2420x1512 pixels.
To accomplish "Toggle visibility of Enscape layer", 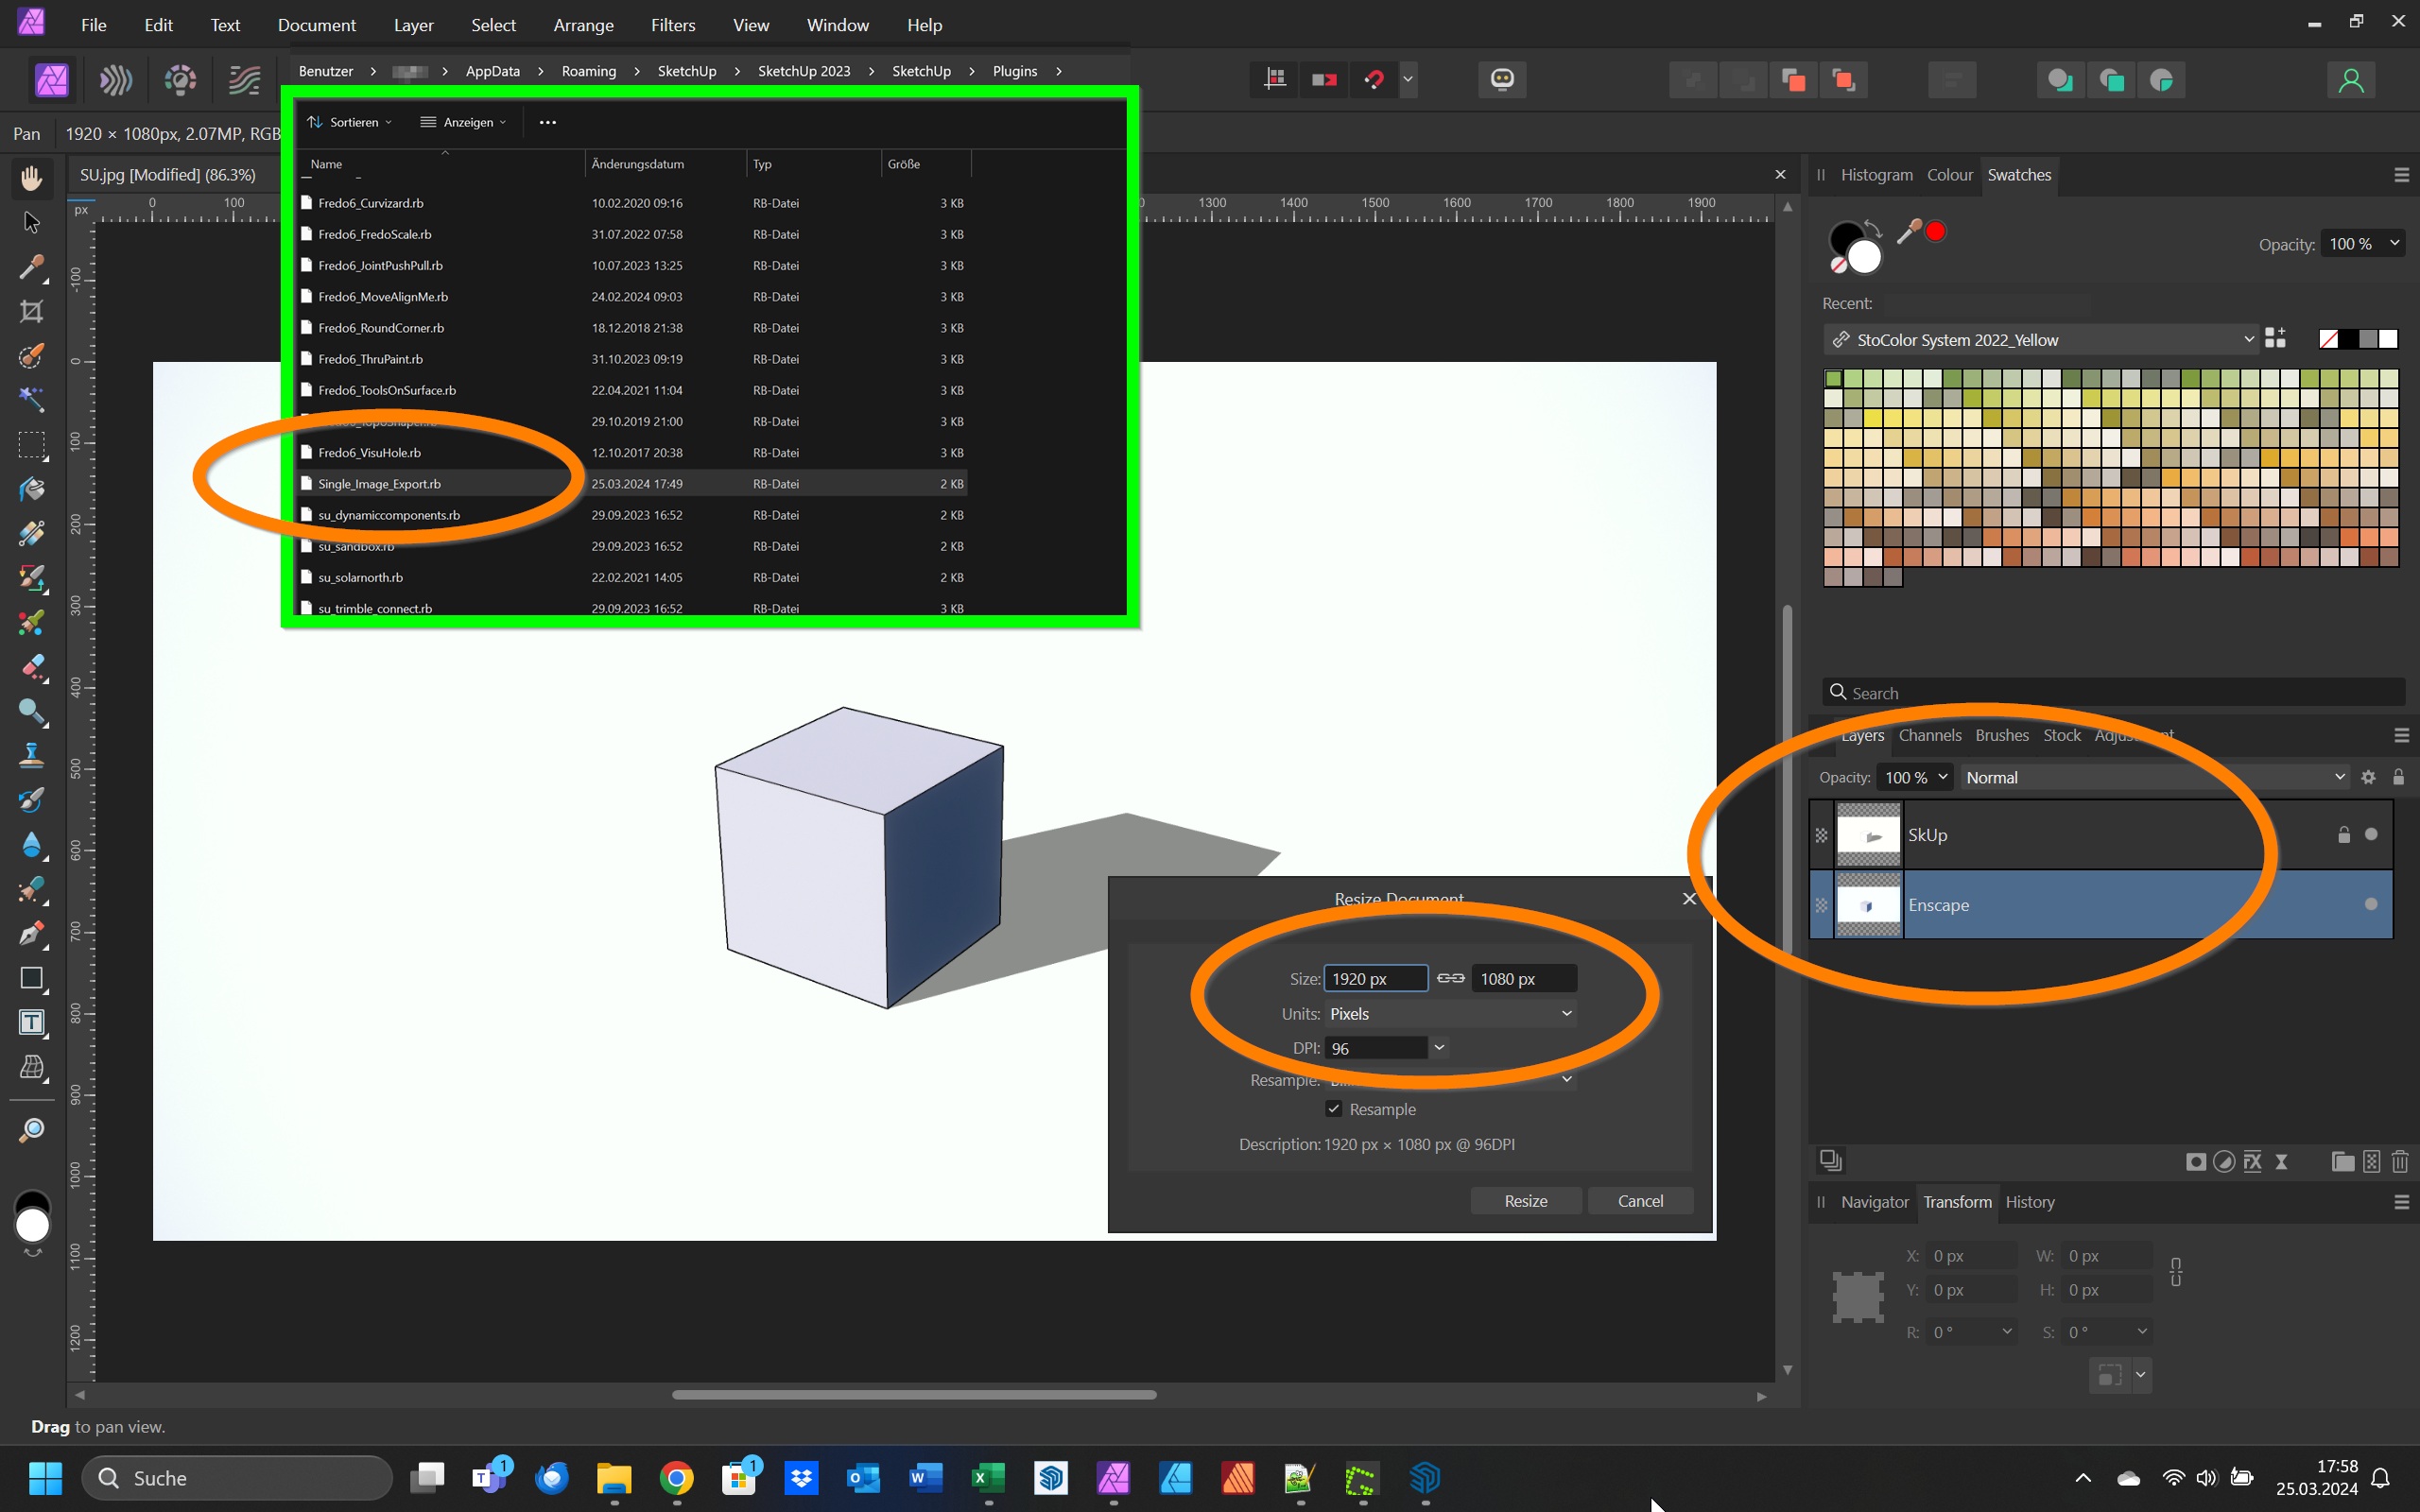I will pos(2370,904).
